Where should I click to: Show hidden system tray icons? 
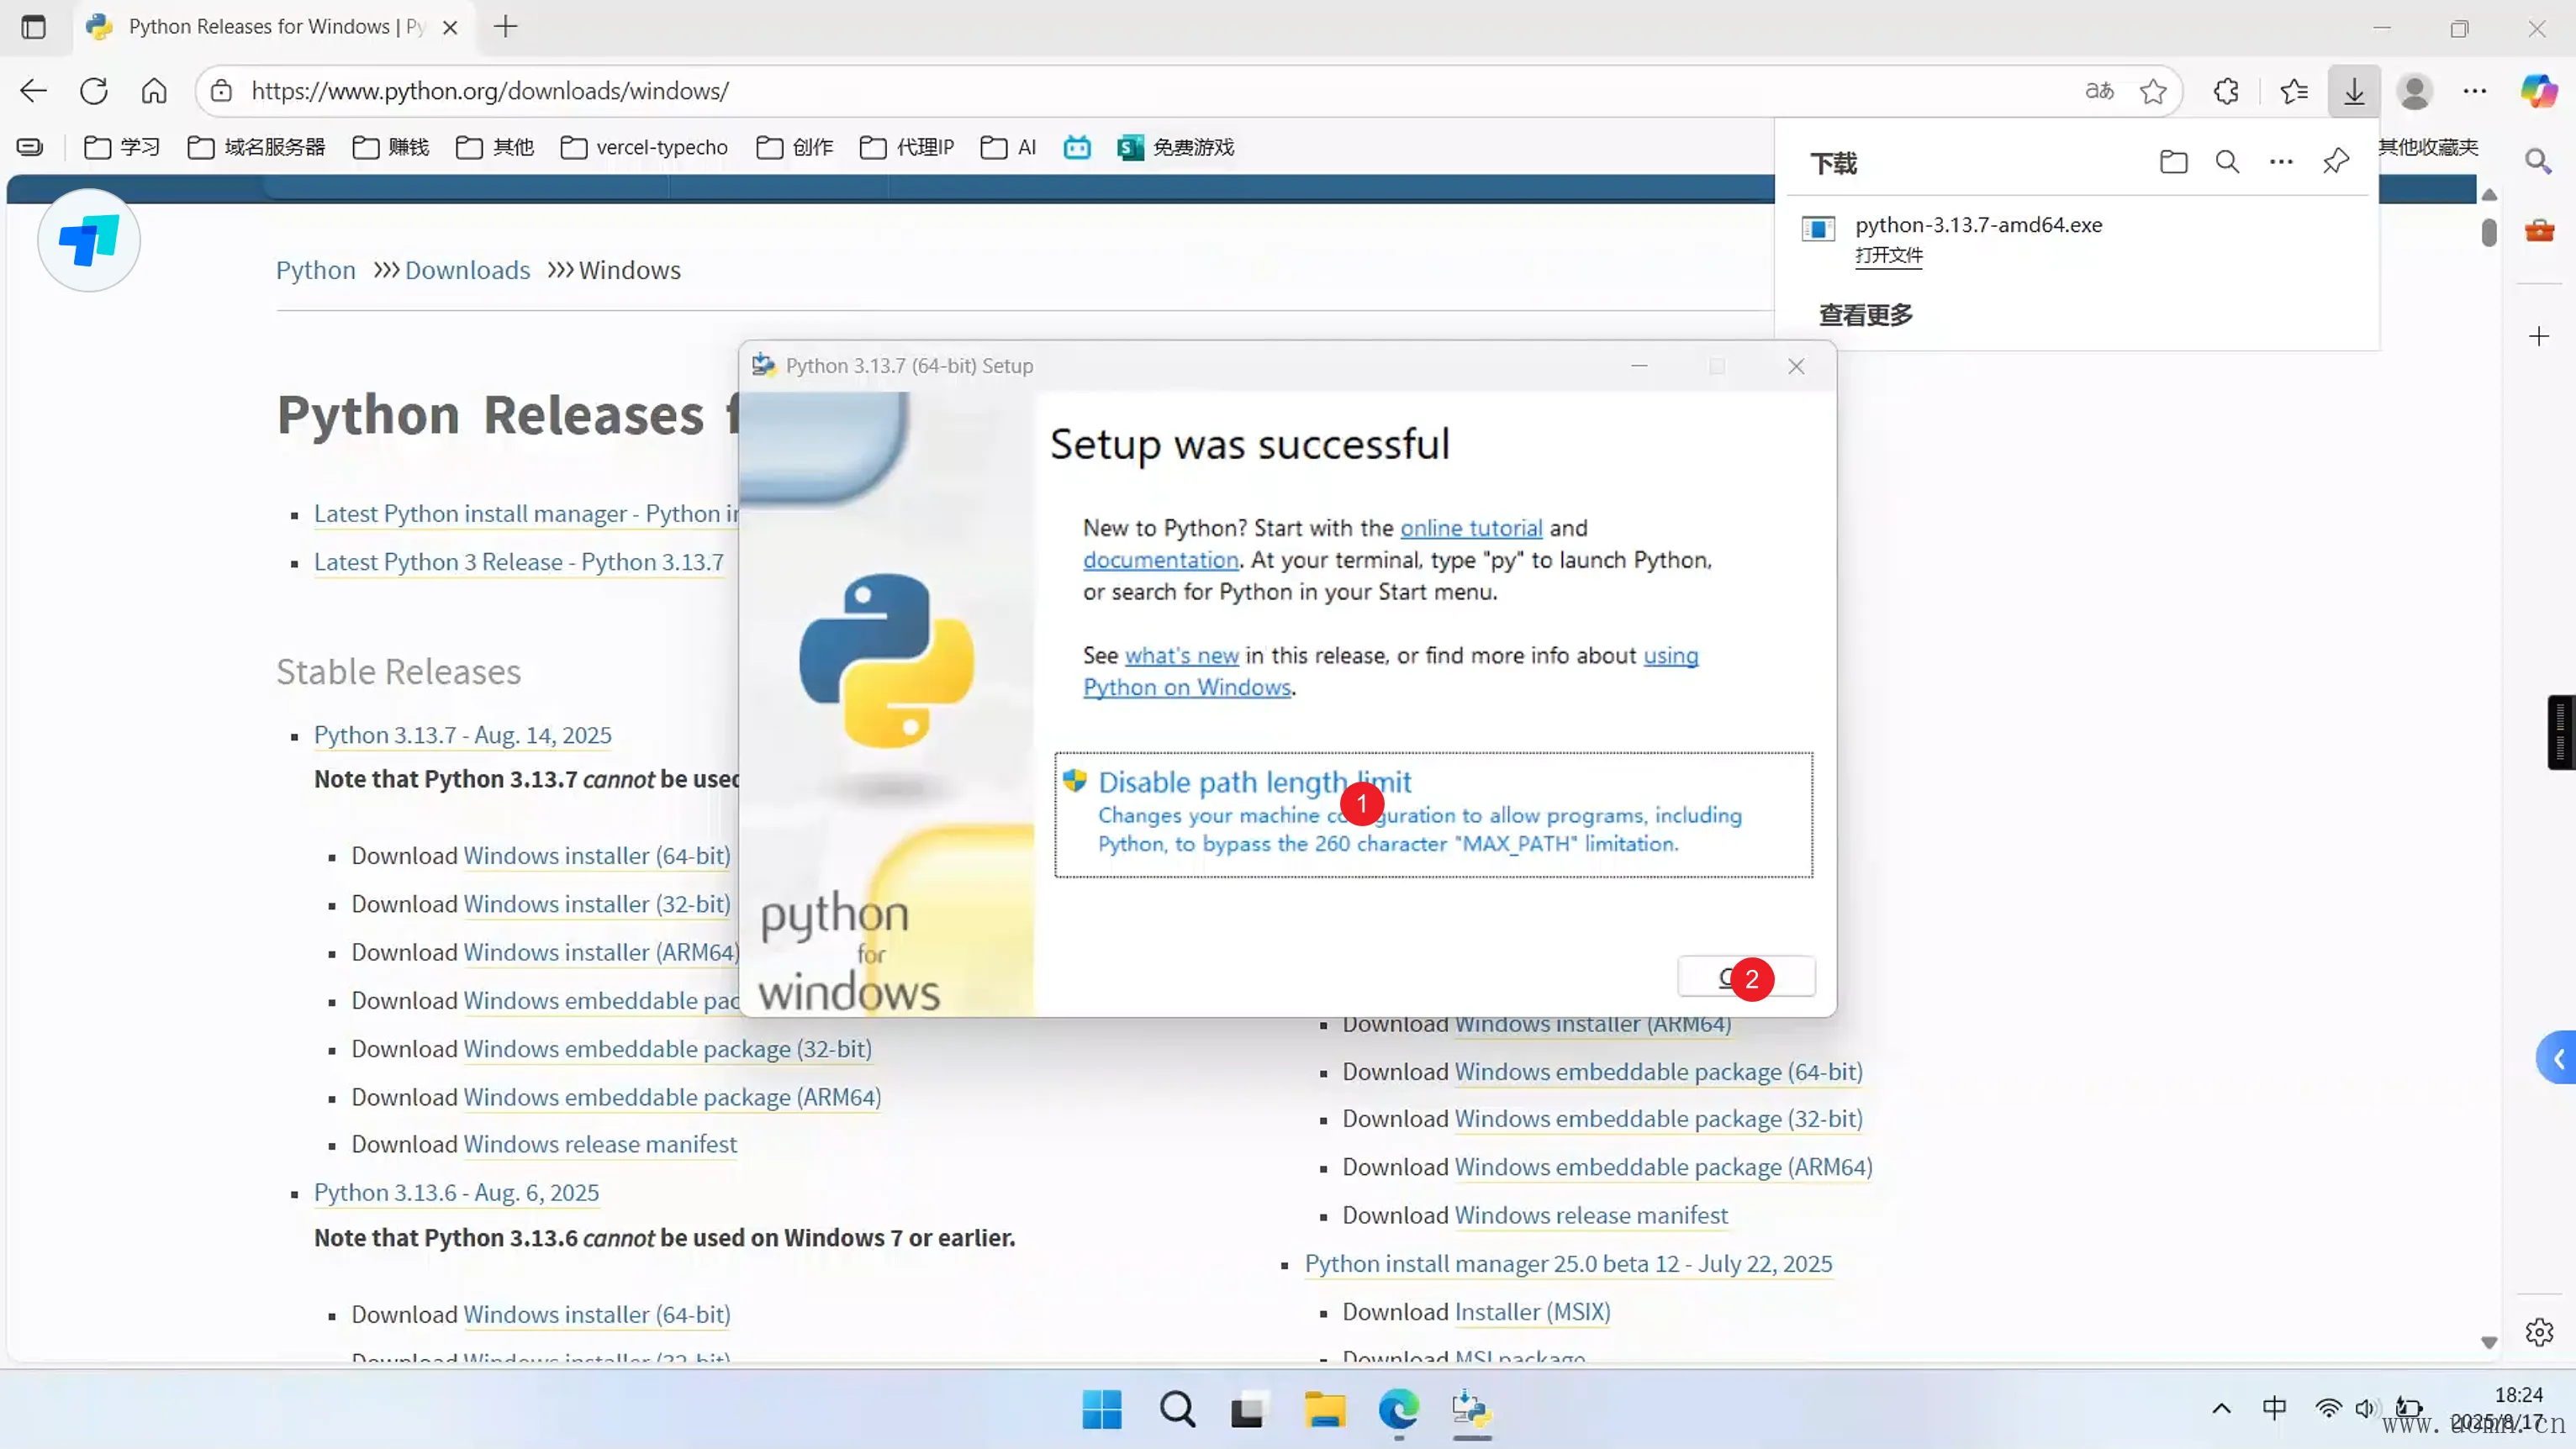[x=2221, y=1409]
